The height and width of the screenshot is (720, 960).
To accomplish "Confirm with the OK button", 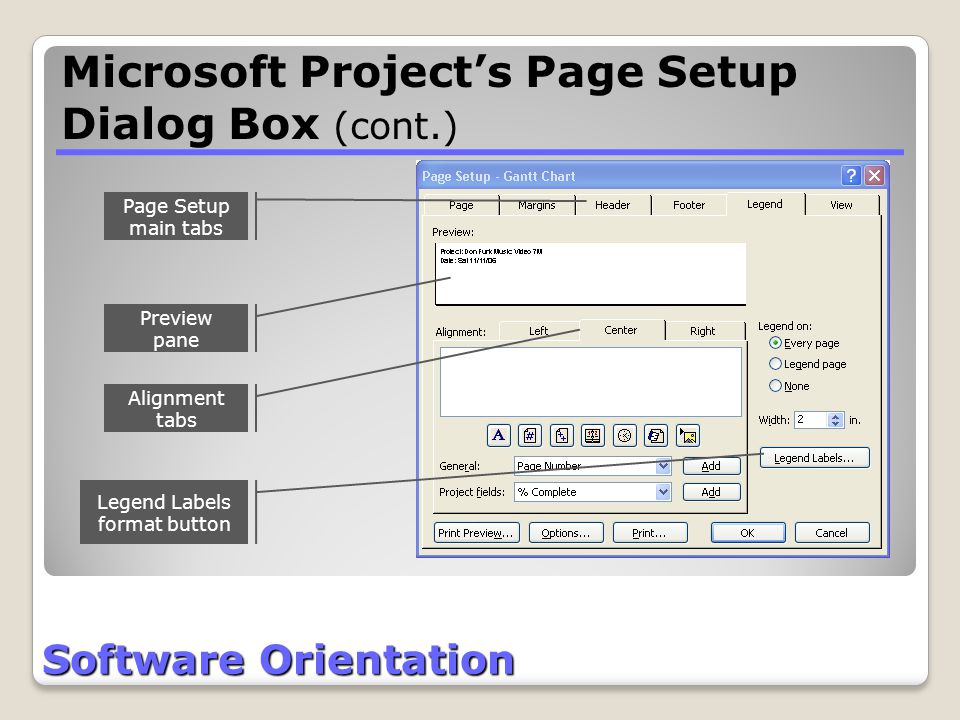I will 748,533.
